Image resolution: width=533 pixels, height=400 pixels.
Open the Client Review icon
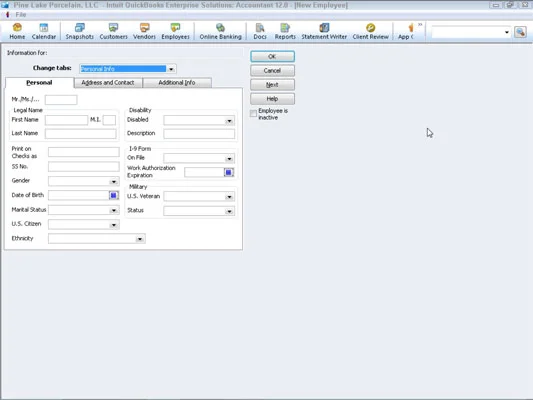coord(371,31)
